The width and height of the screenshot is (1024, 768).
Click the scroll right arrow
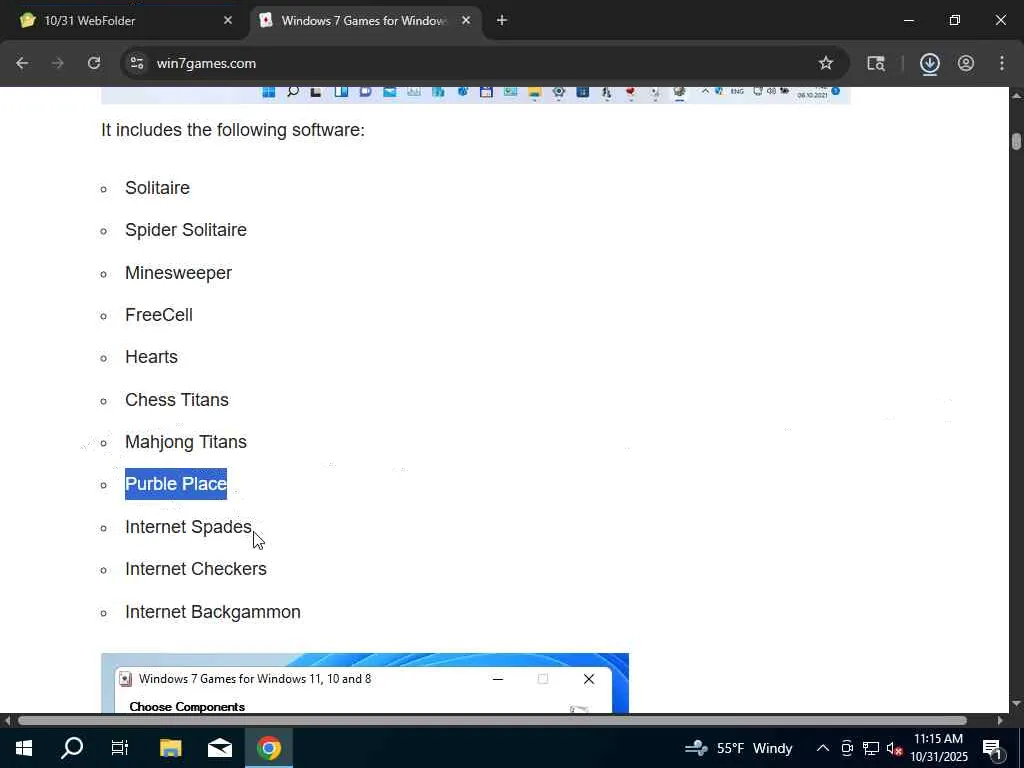[1000, 720]
